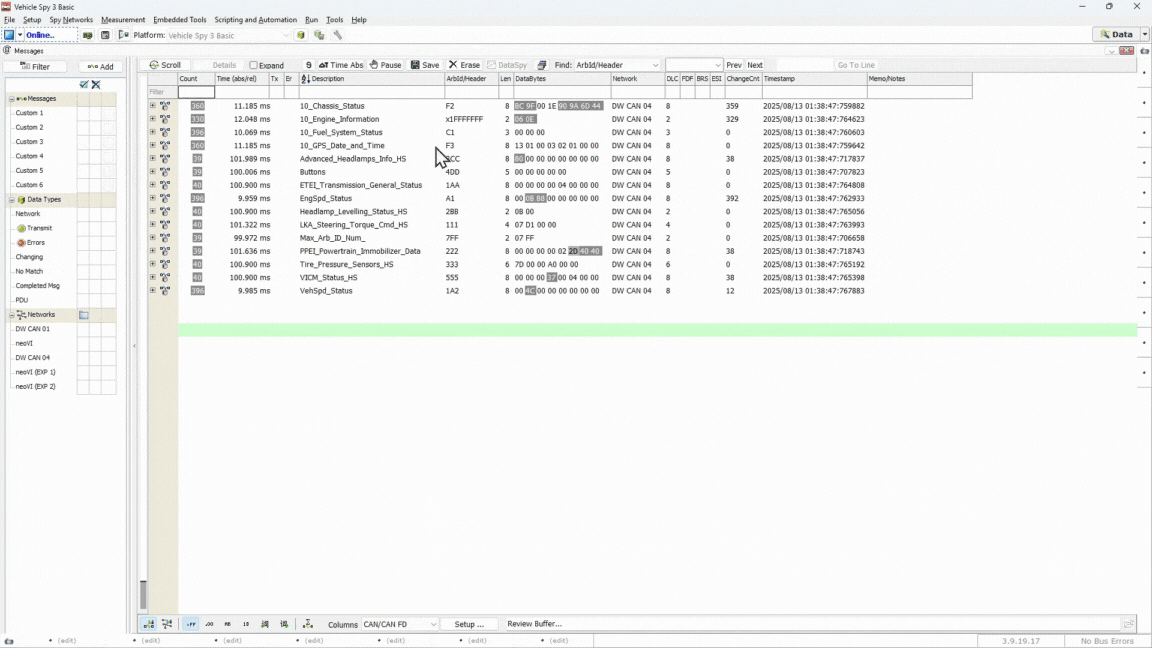The height and width of the screenshot is (648, 1152).
Task: Save the message buffer with Save icon
Action: 425,65
